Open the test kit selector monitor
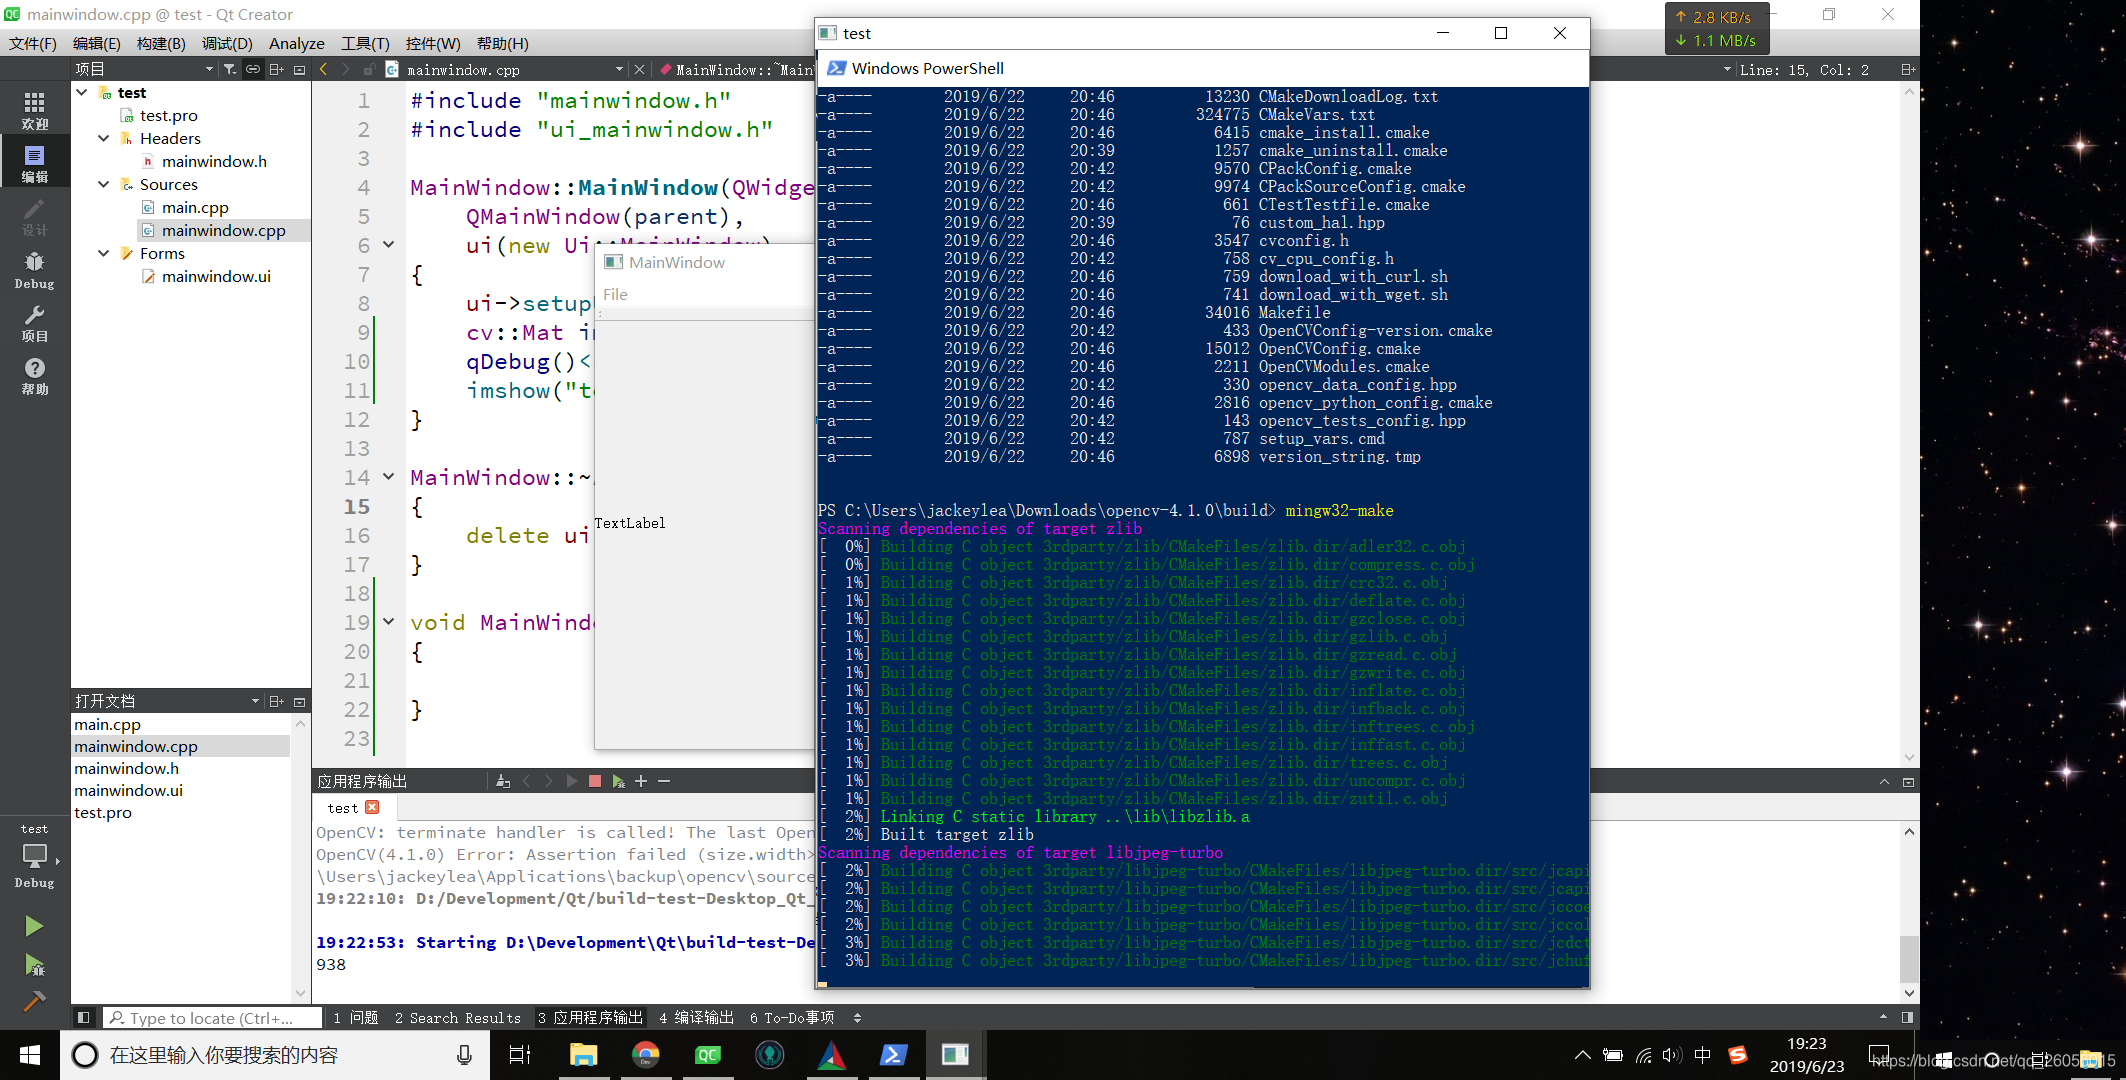Image resolution: width=2126 pixels, height=1080 pixels. point(35,856)
